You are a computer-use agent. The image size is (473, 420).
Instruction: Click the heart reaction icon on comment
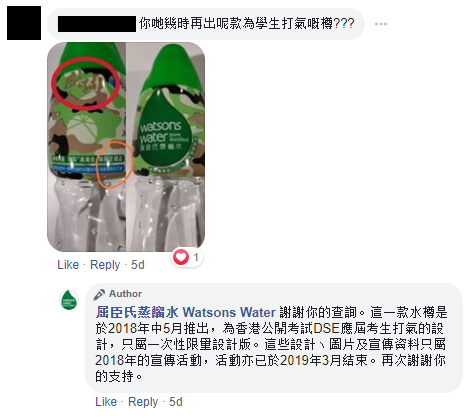pyautogui.click(x=181, y=257)
